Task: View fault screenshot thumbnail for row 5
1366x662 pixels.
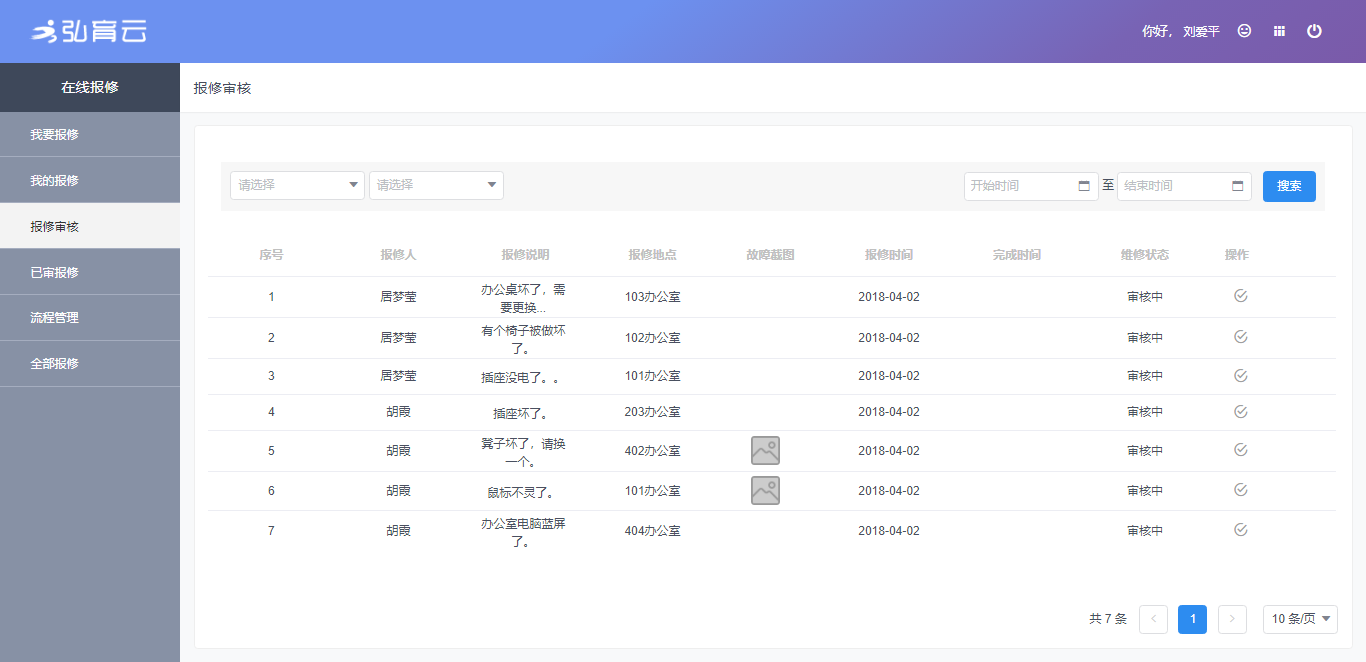Action: 765,451
